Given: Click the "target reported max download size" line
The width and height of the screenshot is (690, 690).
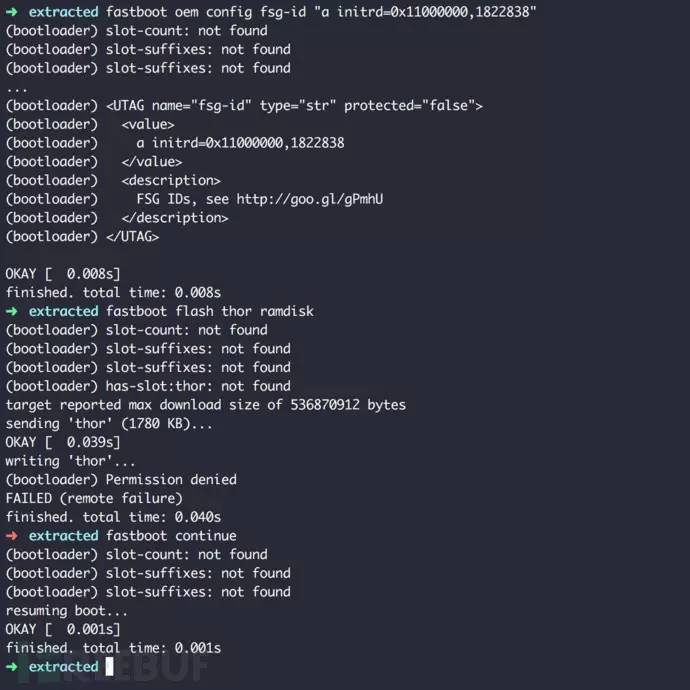Looking at the screenshot, I should point(205,405).
